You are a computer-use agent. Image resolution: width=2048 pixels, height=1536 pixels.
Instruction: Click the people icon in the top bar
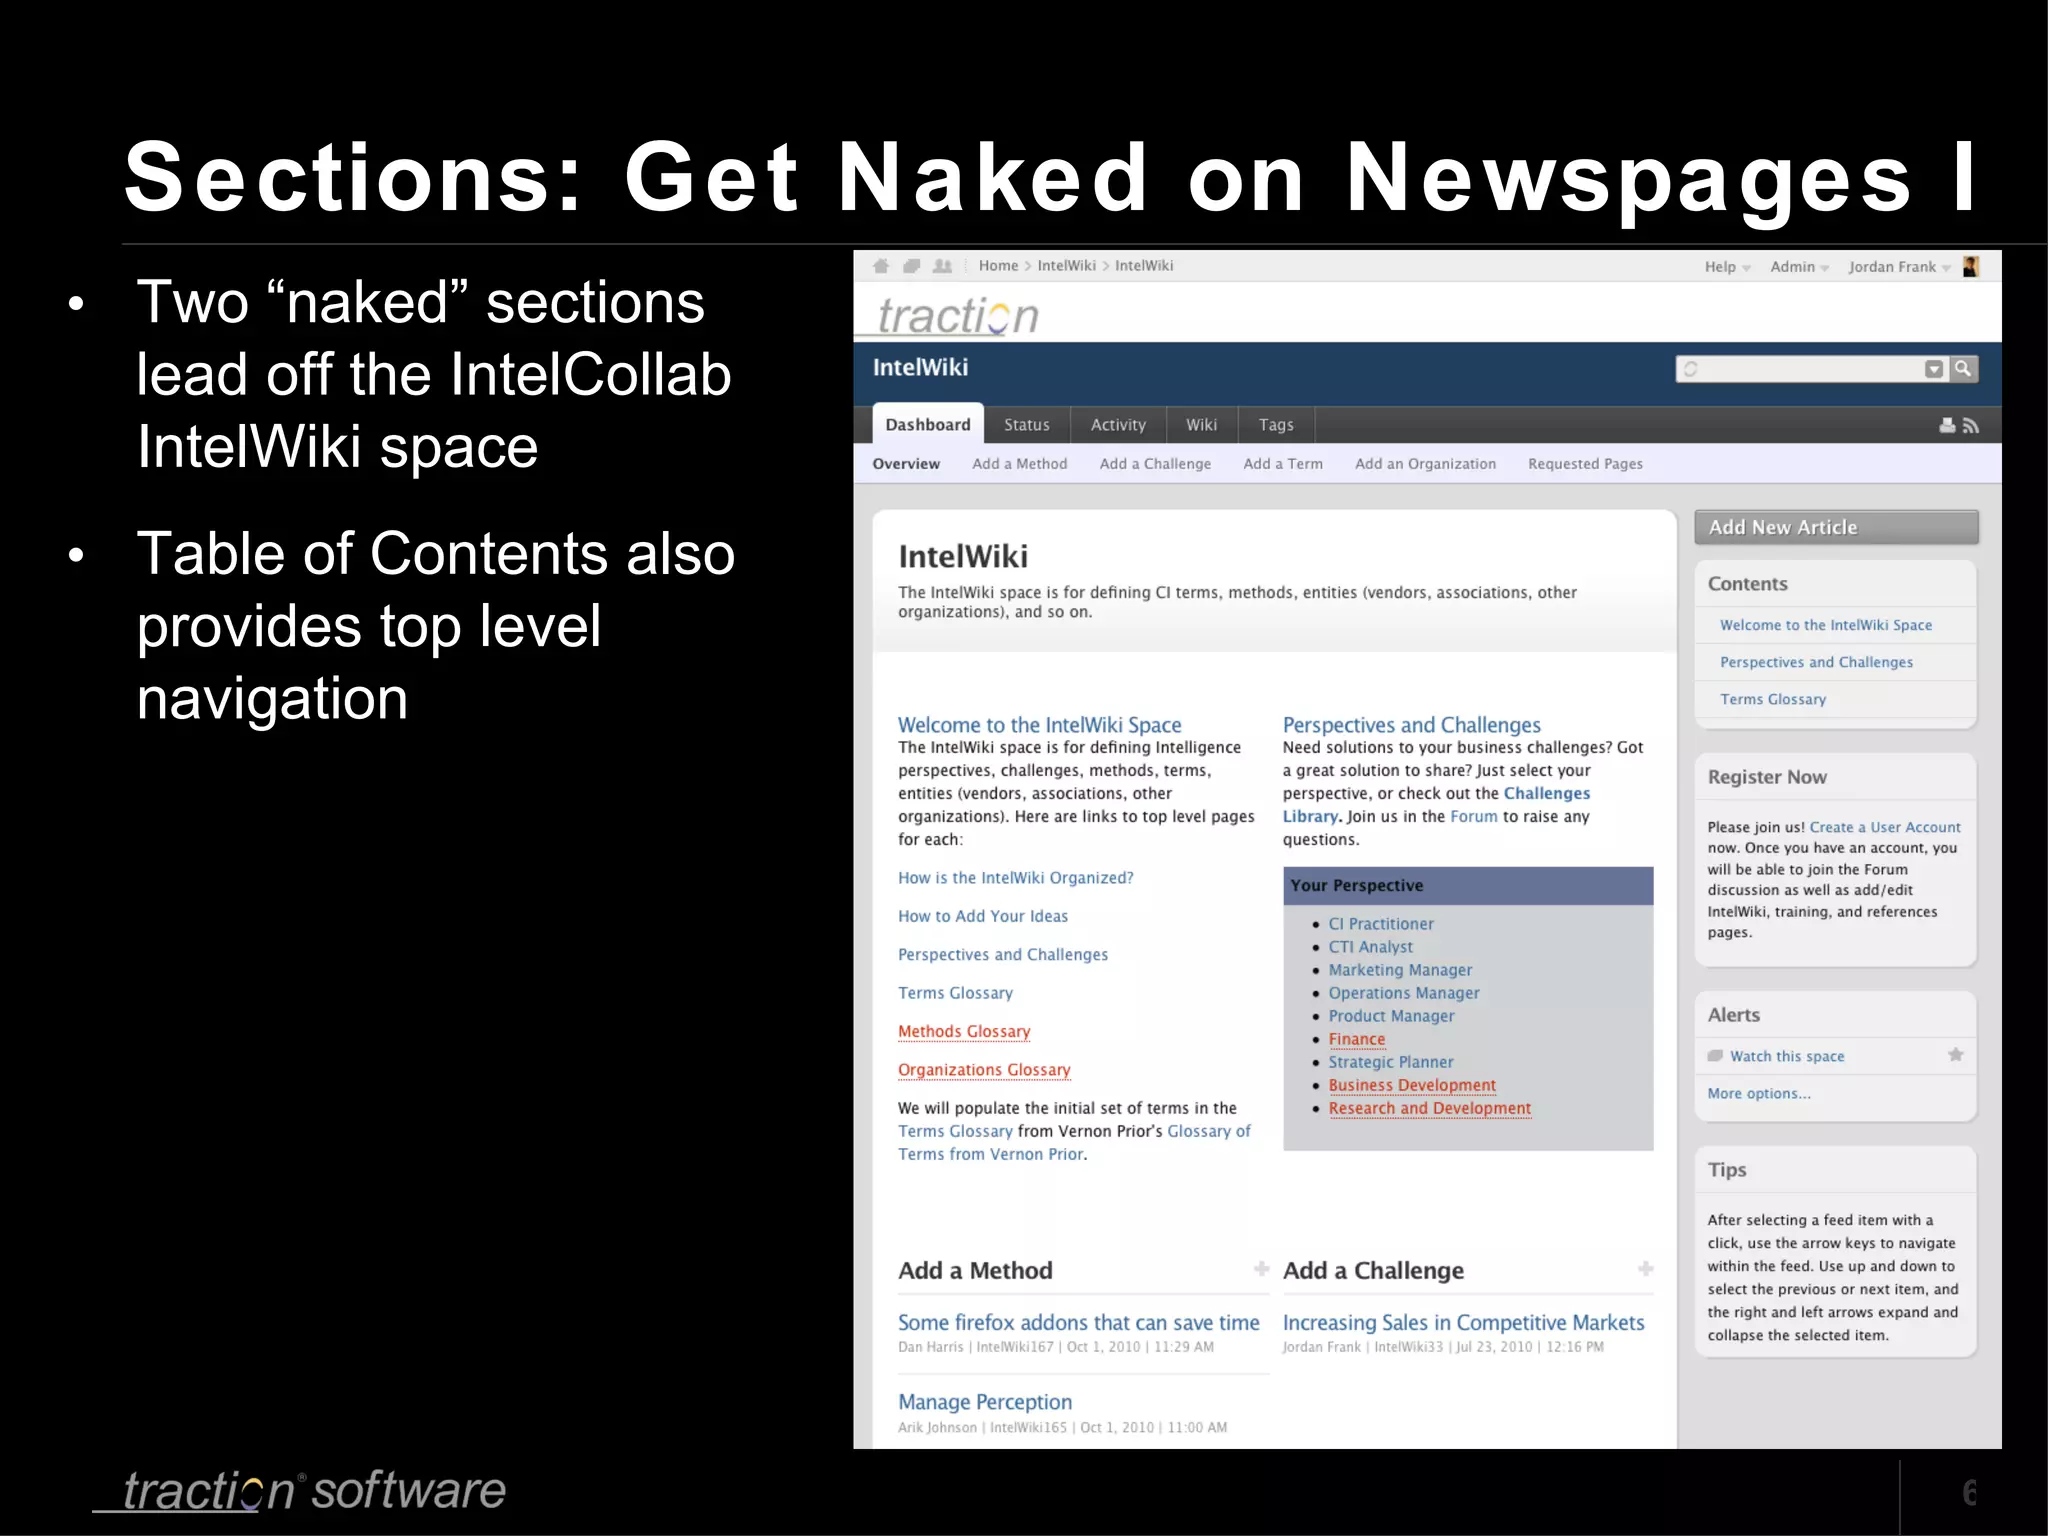[942, 266]
